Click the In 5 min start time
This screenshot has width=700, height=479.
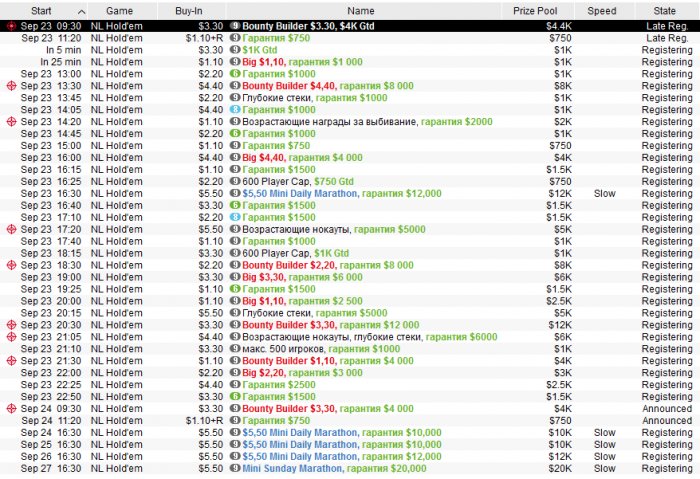(x=63, y=50)
